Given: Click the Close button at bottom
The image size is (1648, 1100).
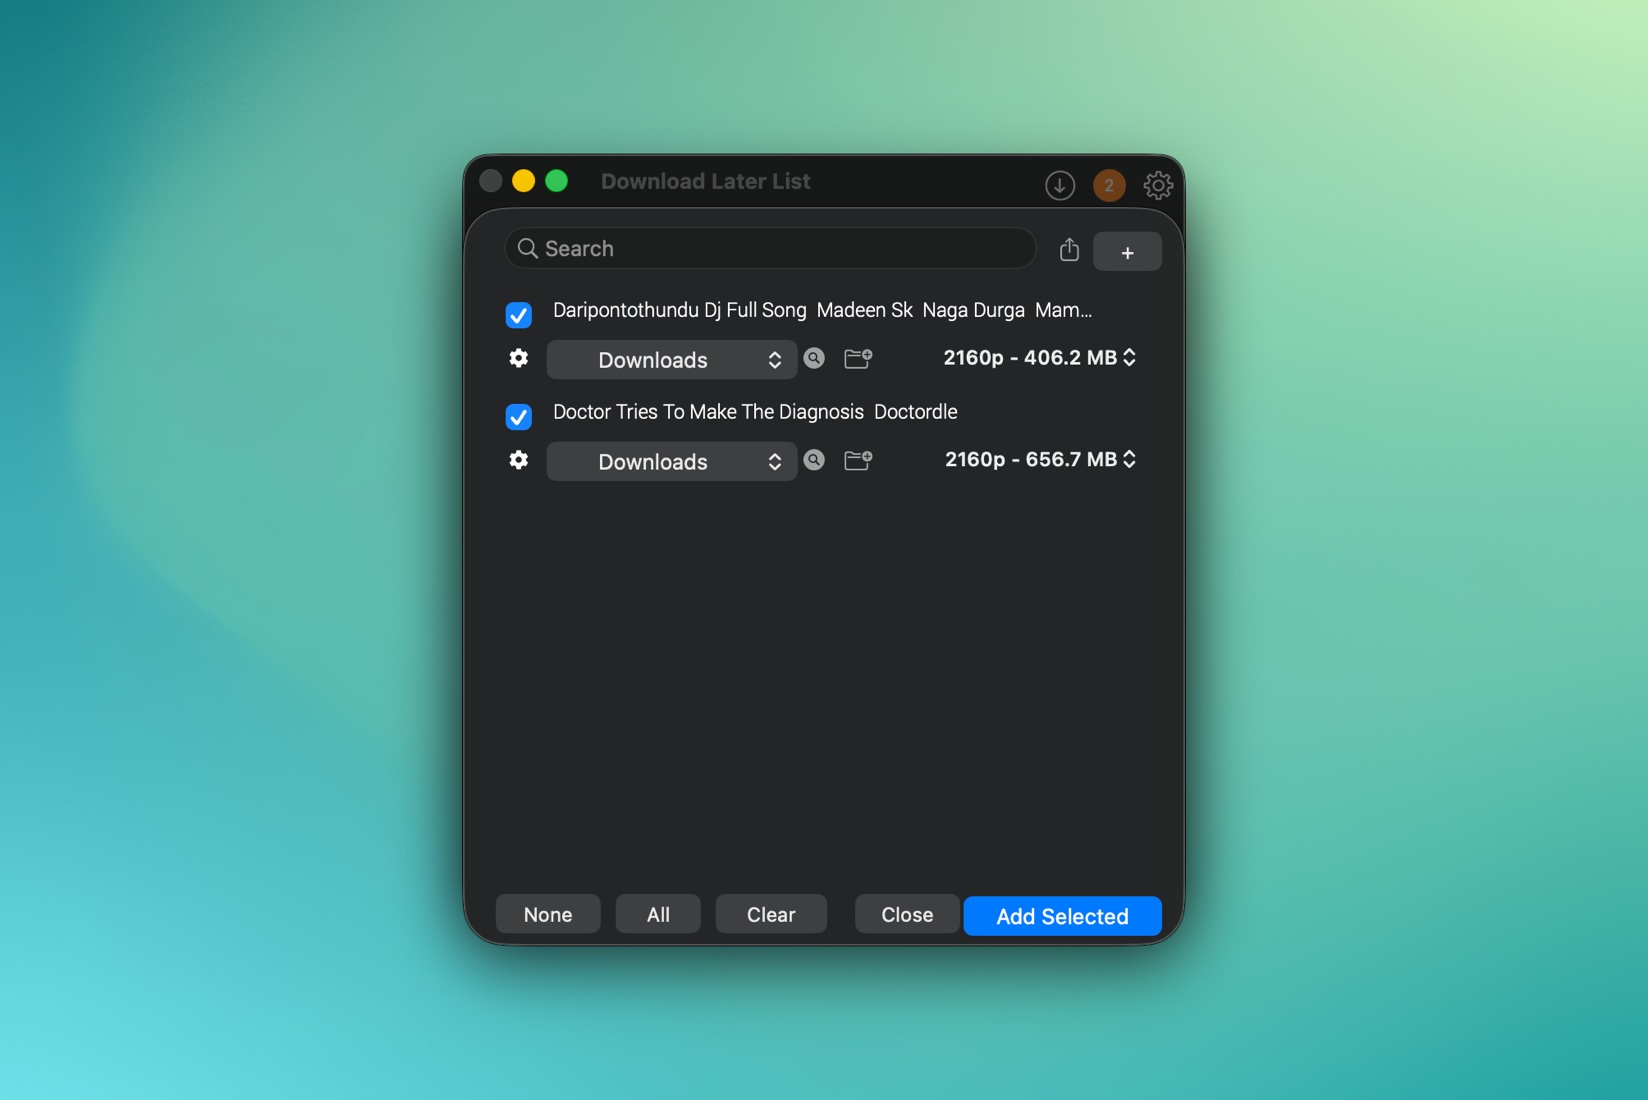Looking at the screenshot, I should pos(907,914).
